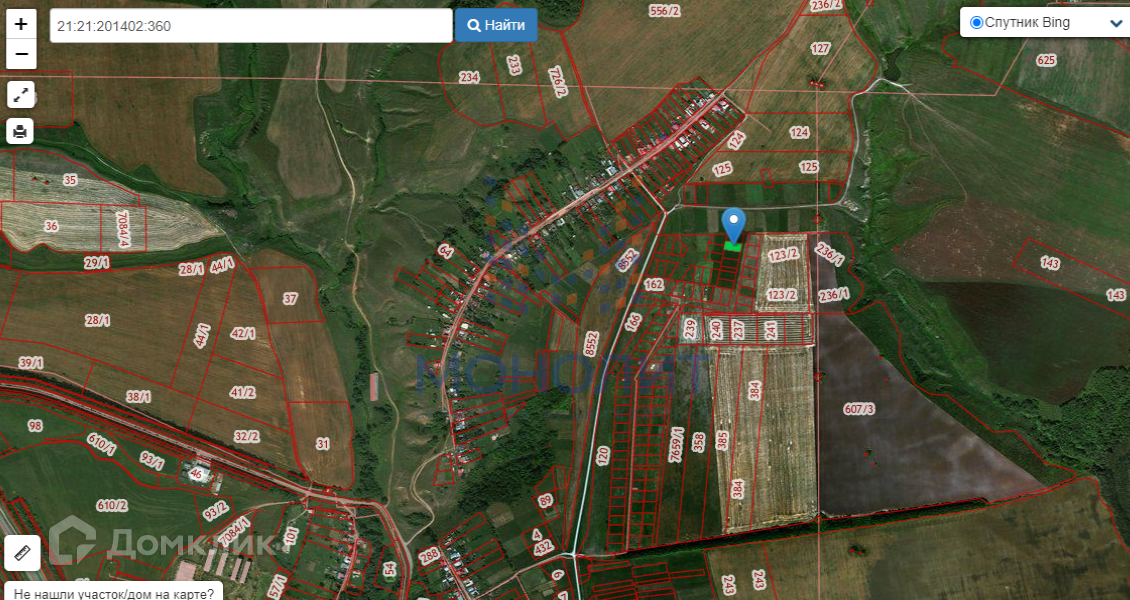Click parcel label 36
The image size is (1130, 600).
50,226
